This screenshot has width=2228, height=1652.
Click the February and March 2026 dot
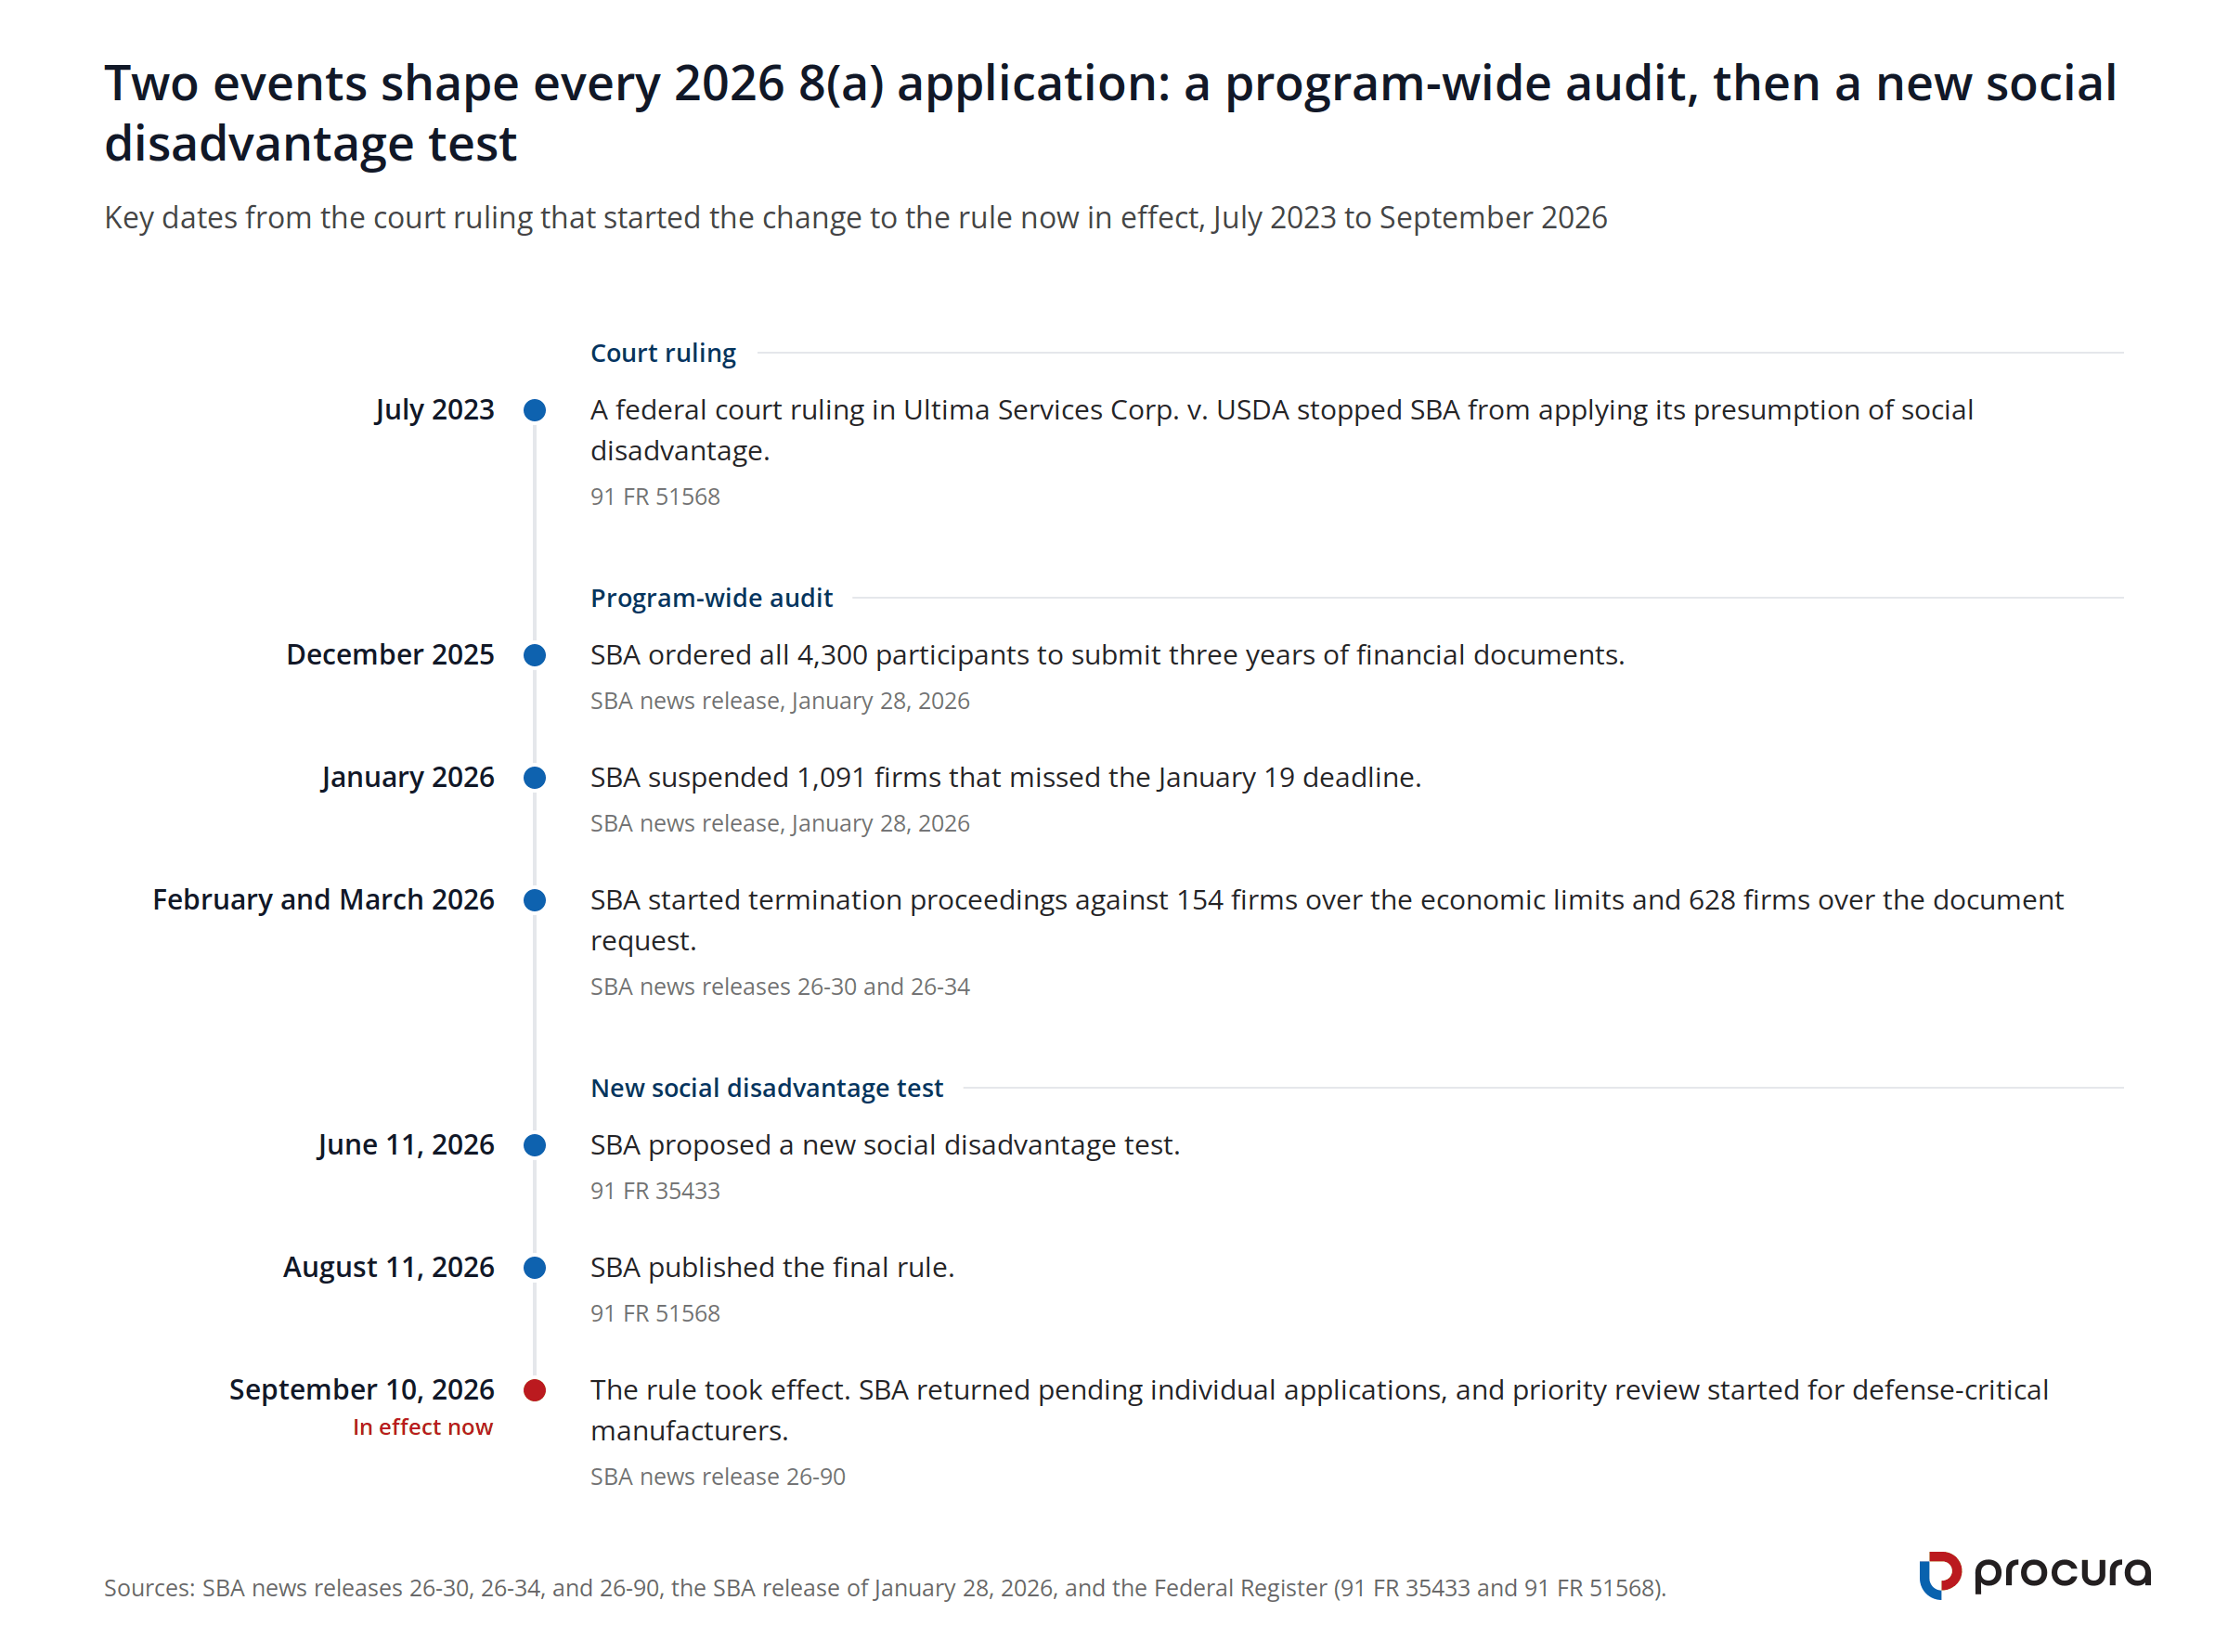[535, 900]
